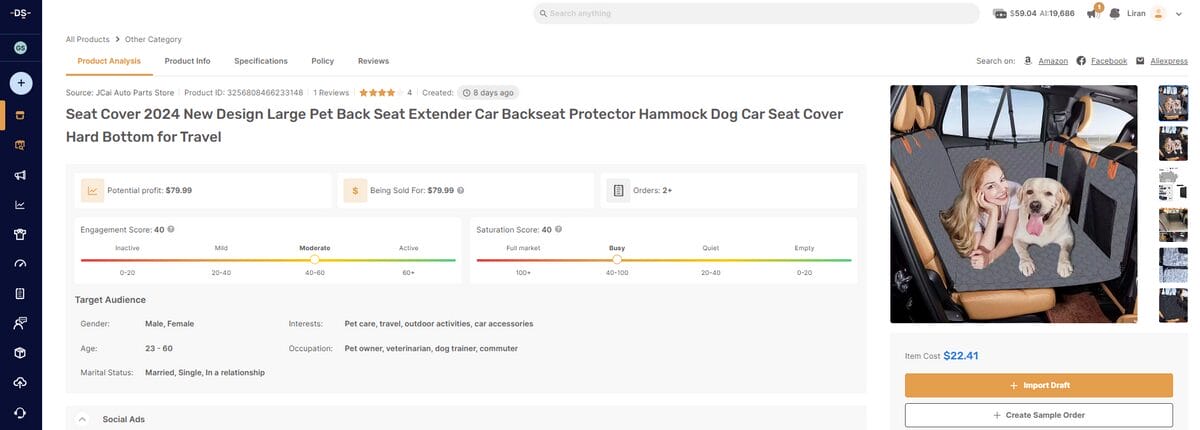
Task: Open announcements megaphone with notification badge
Action: click(1094, 13)
